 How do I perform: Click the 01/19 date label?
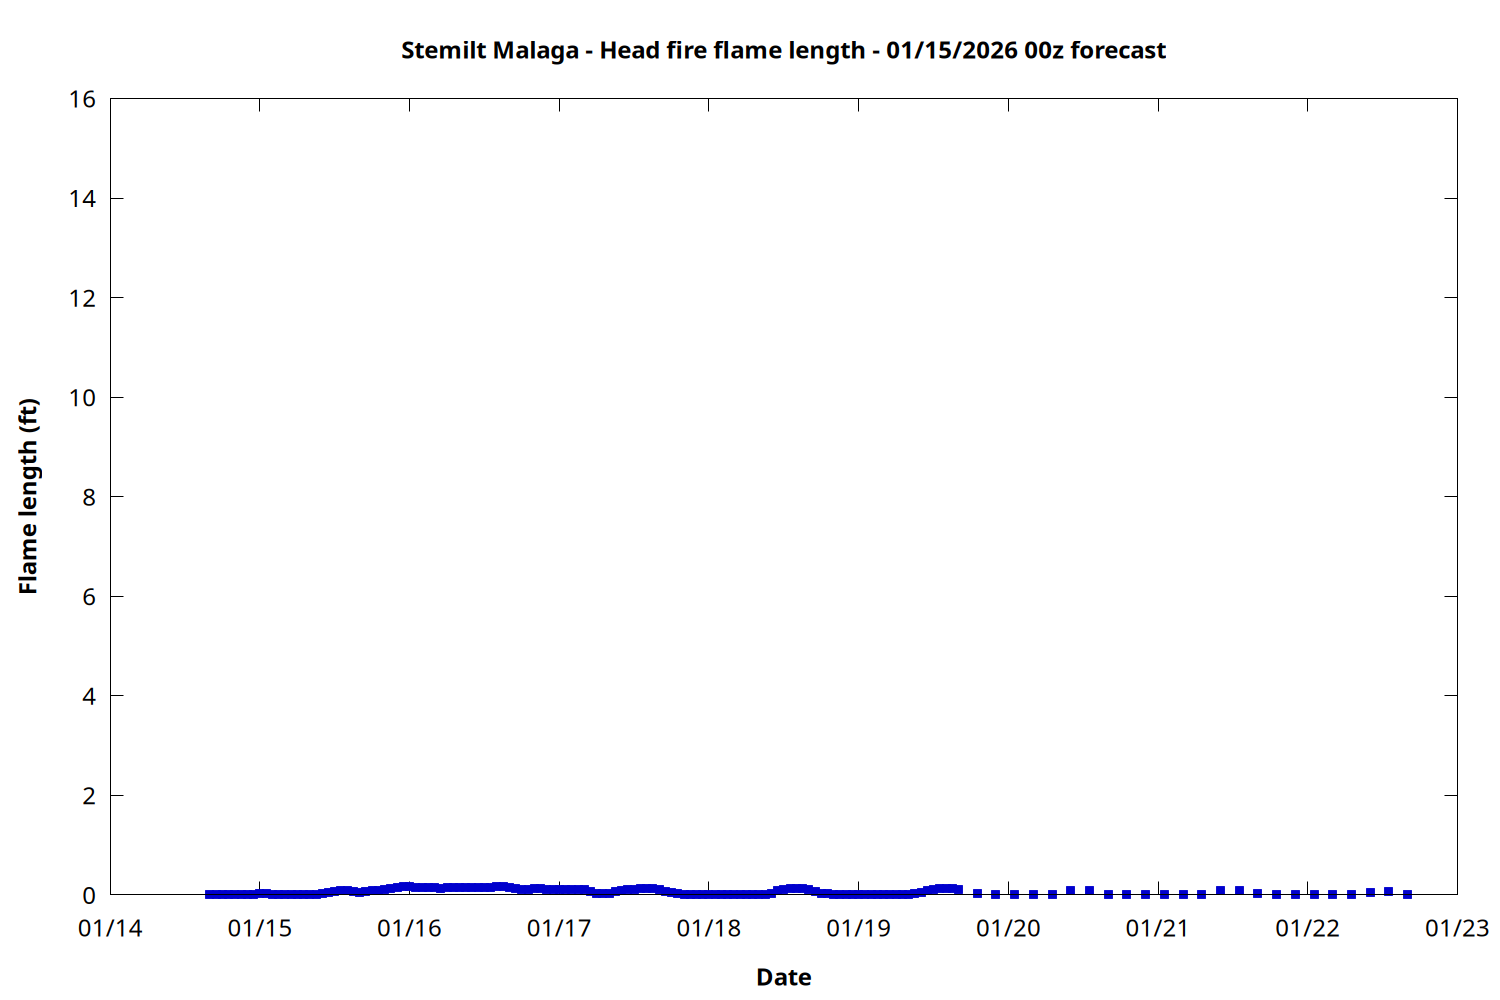(x=858, y=929)
